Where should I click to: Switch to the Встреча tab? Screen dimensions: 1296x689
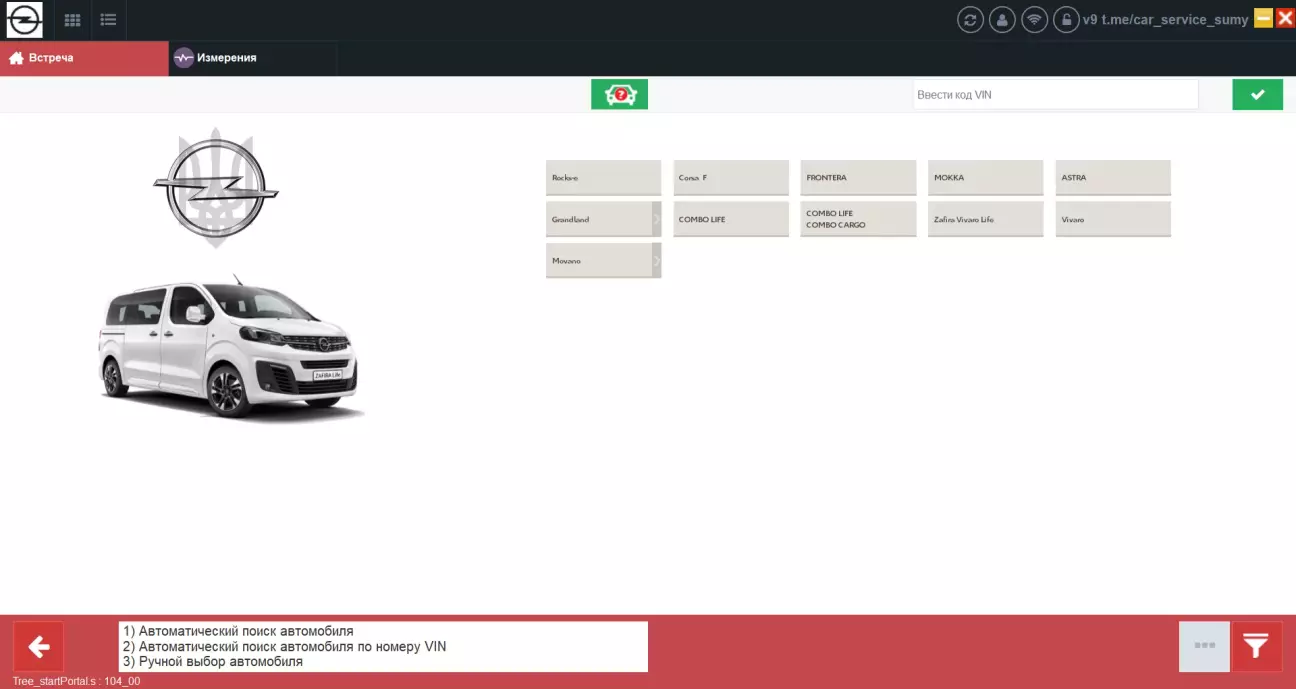(x=84, y=58)
